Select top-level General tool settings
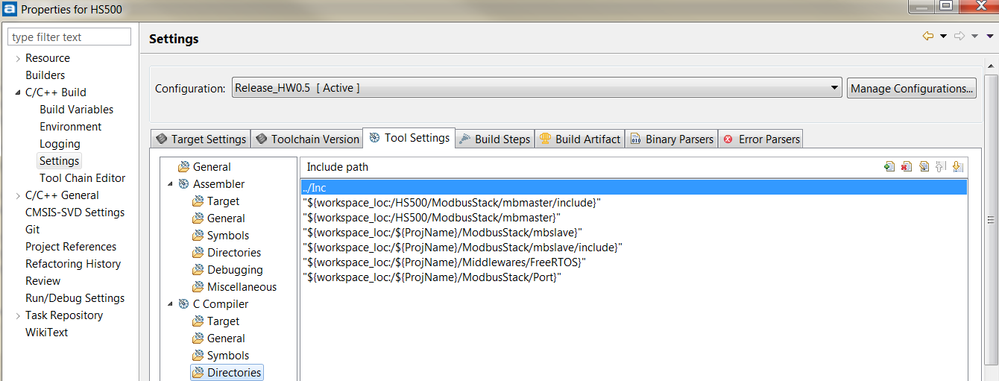999x381 pixels. click(205, 167)
